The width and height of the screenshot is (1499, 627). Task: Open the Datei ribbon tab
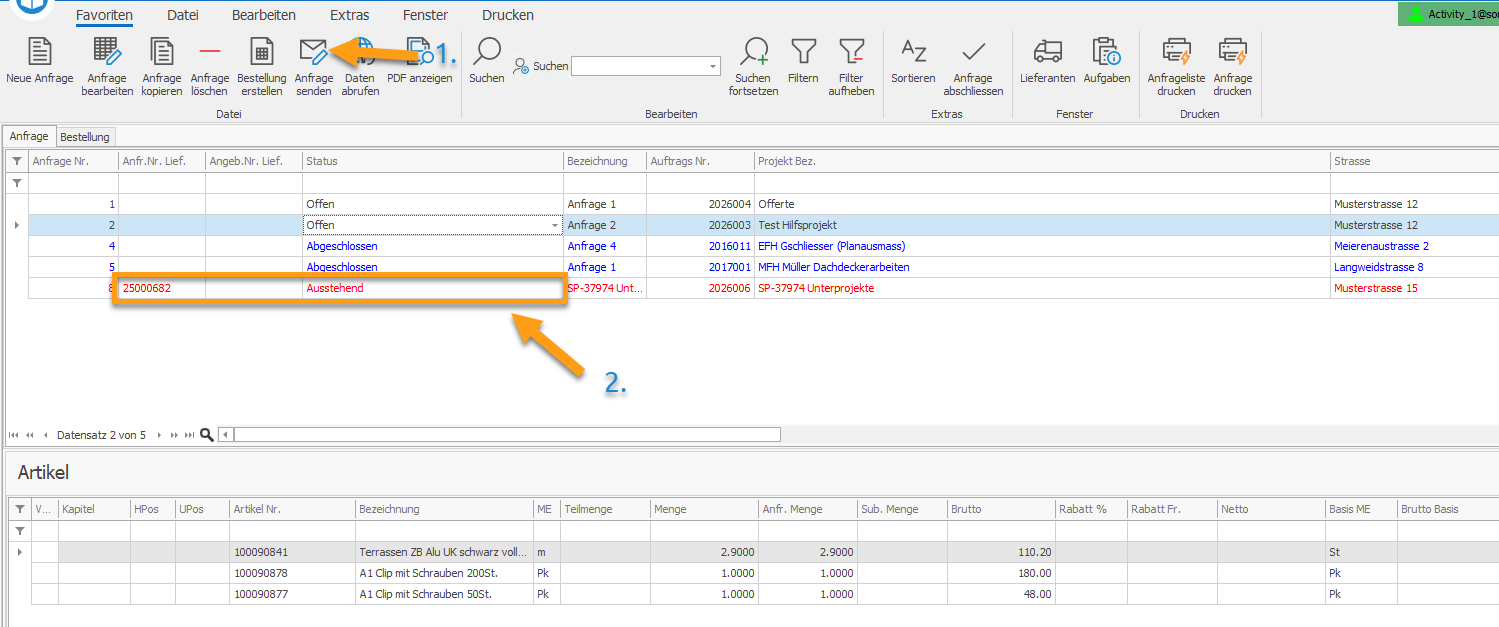point(182,15)
